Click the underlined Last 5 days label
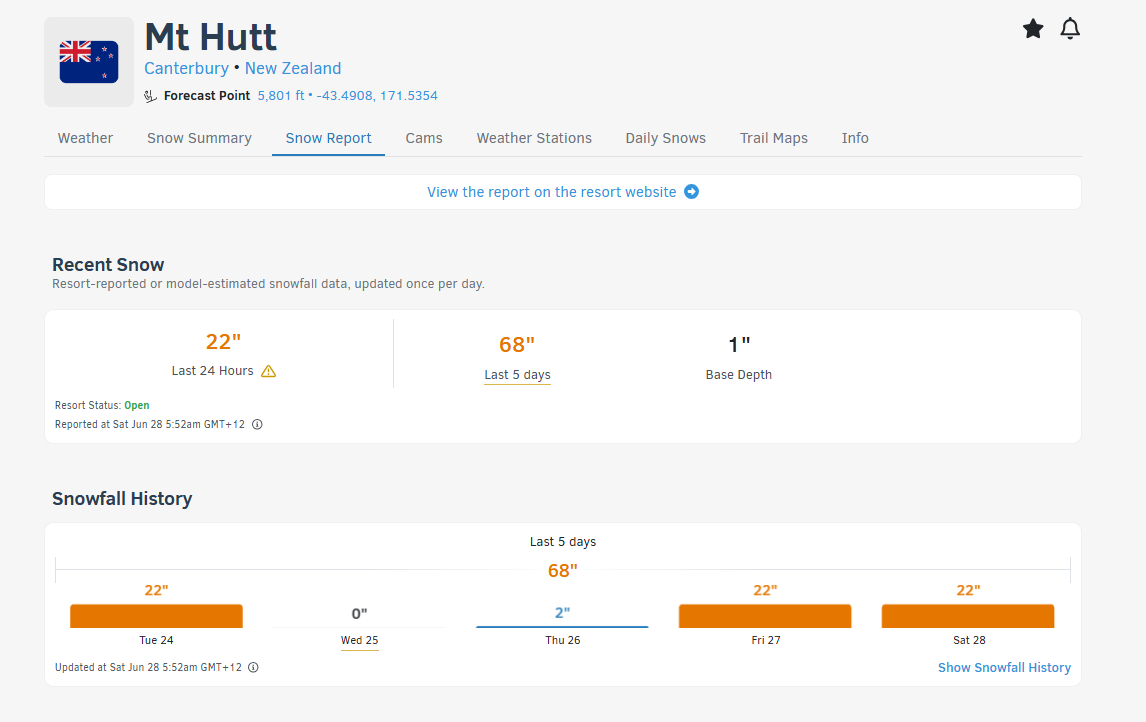This screenshot has height=722, width=1146. click(517, 375)
